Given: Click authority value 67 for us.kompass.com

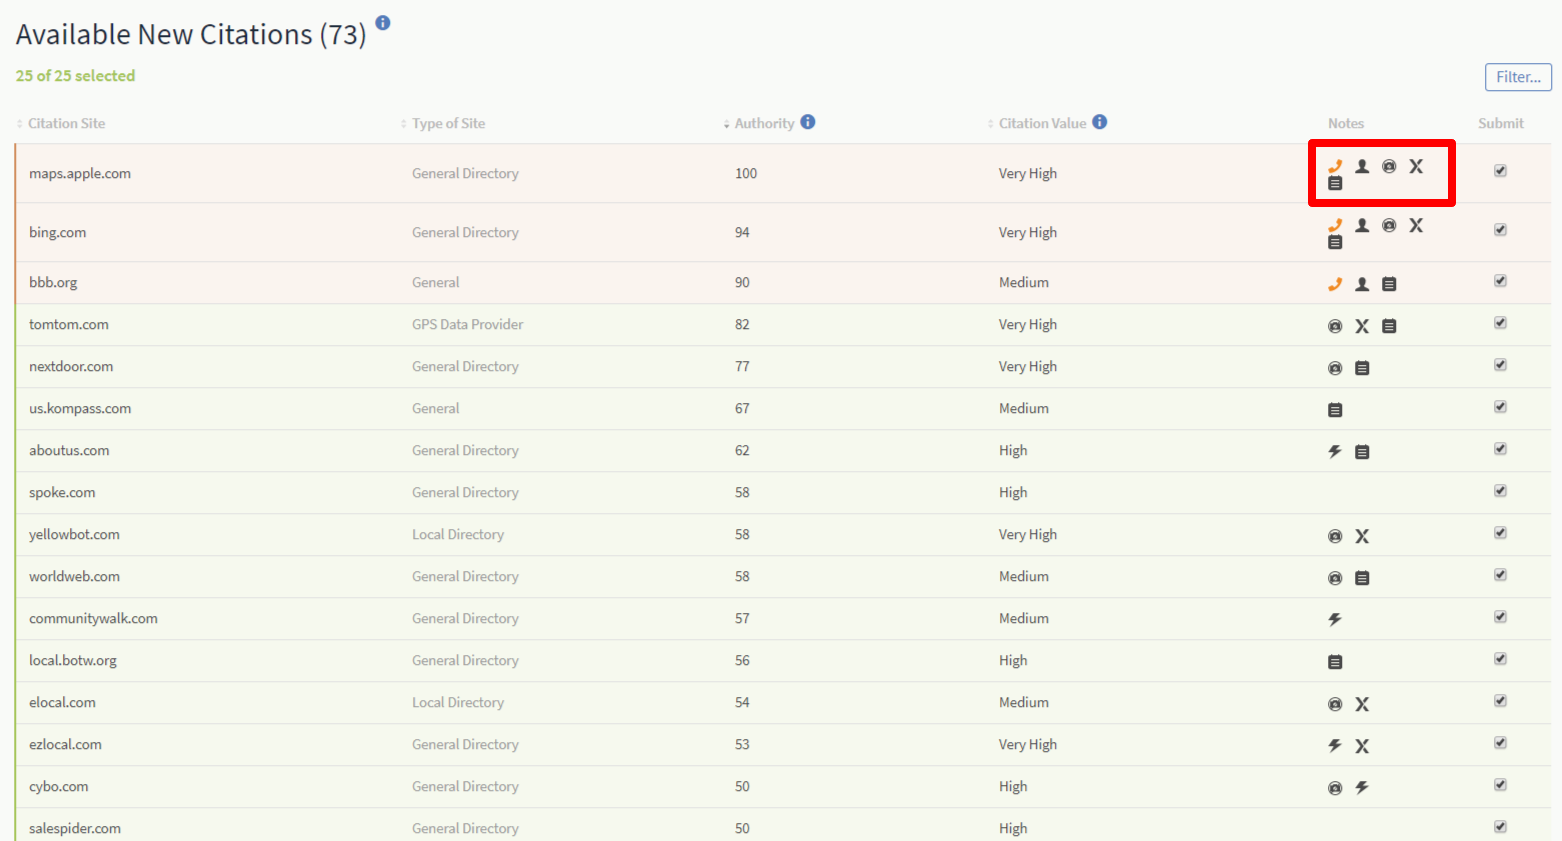Looking at the screenshot, I should pos(742,408).
